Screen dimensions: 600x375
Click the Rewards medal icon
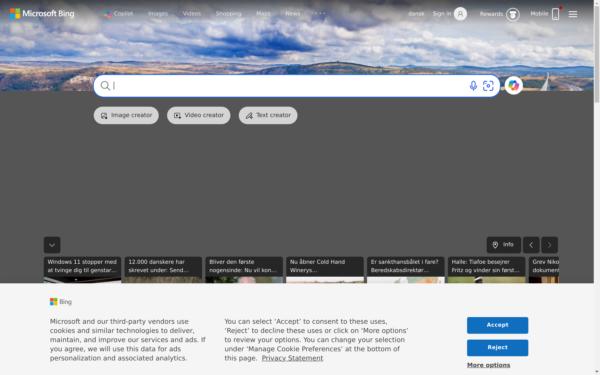[x=513, y=15]
